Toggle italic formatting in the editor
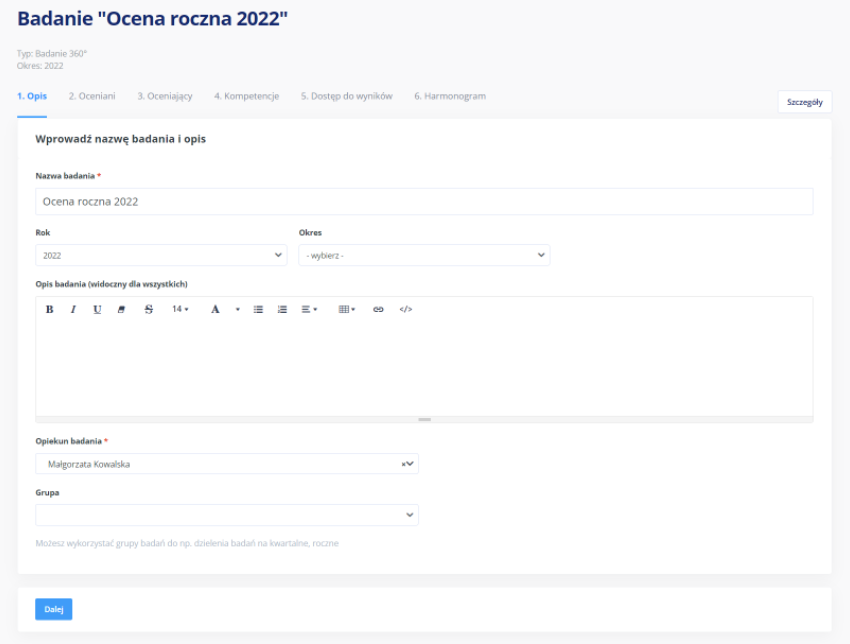850x644 pixels. (x=73, y=309)
